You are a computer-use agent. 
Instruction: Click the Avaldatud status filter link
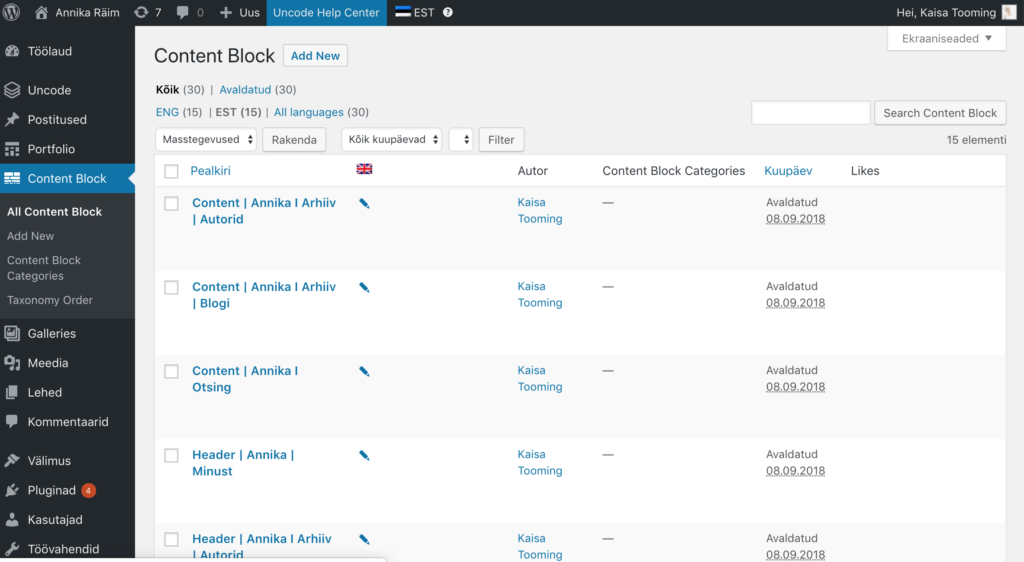245,89
